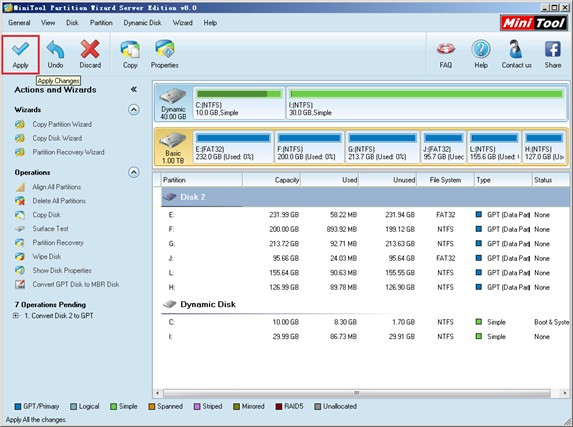Screen dimensions: 573x427
Task: Click the Facebook Share icon
Action: pyautogui.click(x=553, y=49)
